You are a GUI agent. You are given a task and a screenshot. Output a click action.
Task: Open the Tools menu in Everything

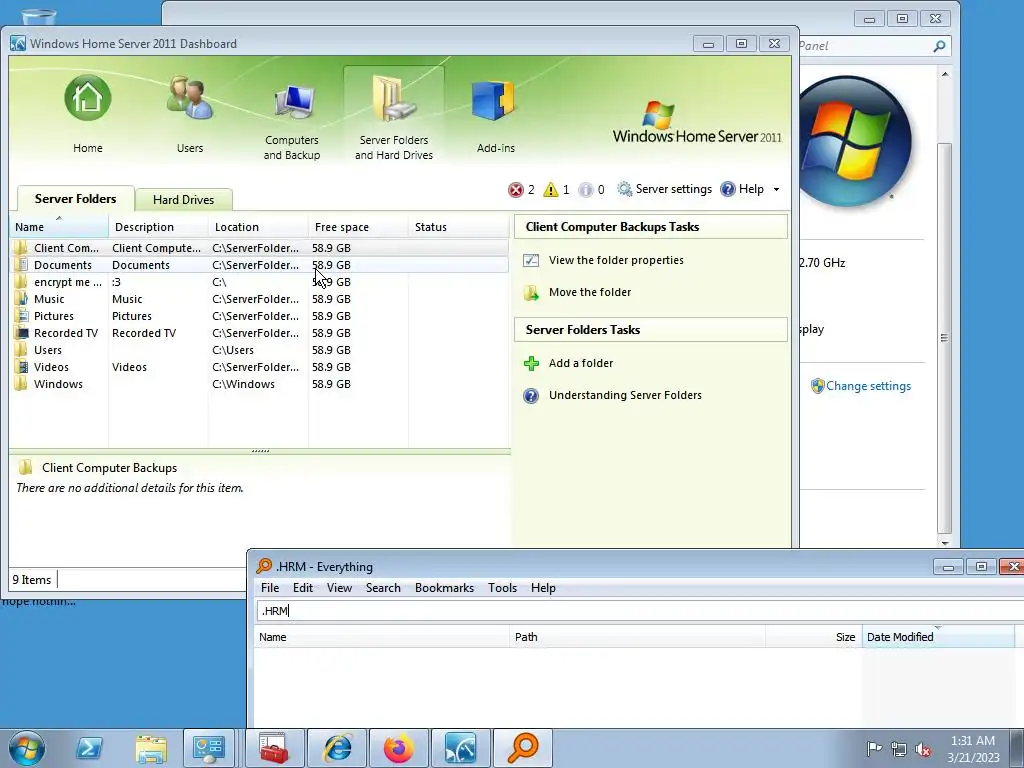click(502, 588)
